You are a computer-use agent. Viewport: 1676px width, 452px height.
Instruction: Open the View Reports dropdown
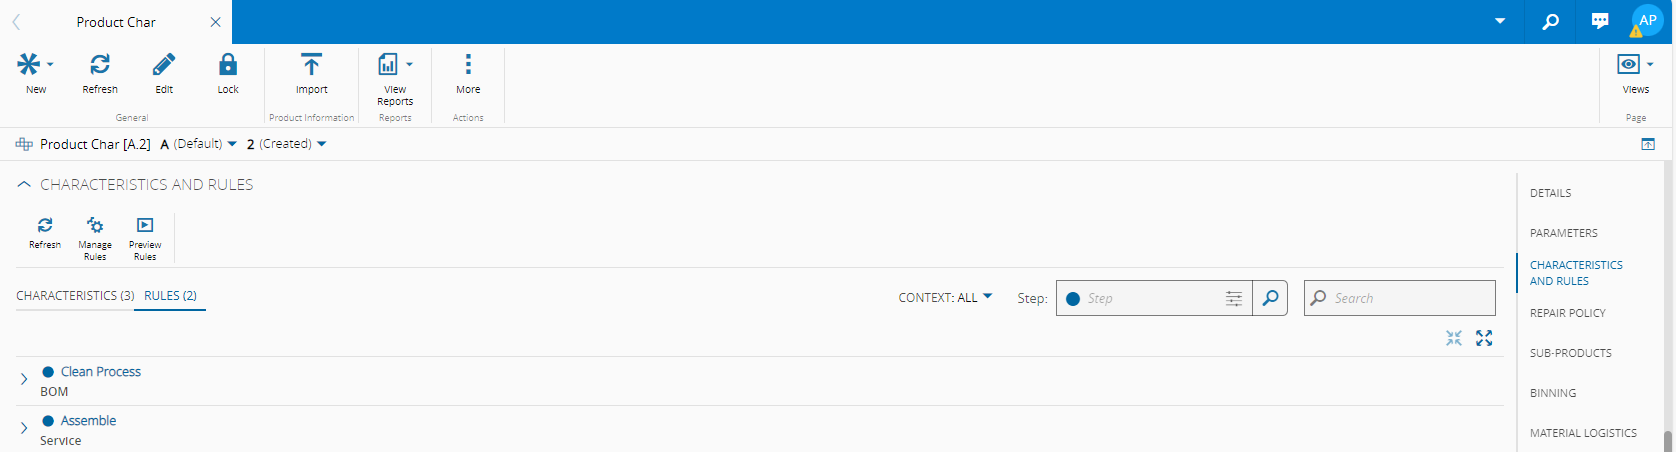click(395, 66)
